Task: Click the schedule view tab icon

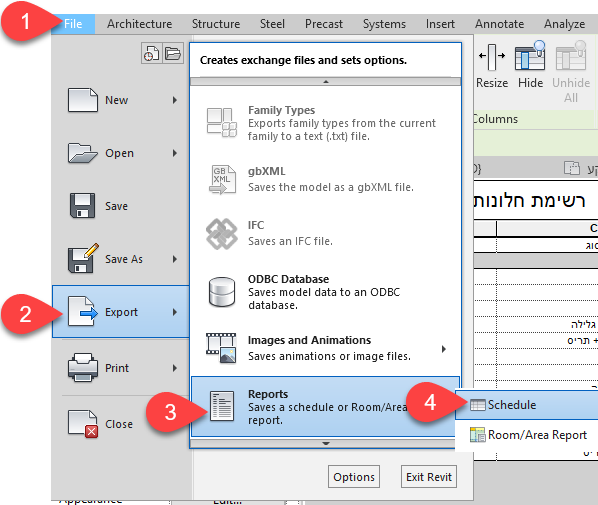Action: coord(572,168)
